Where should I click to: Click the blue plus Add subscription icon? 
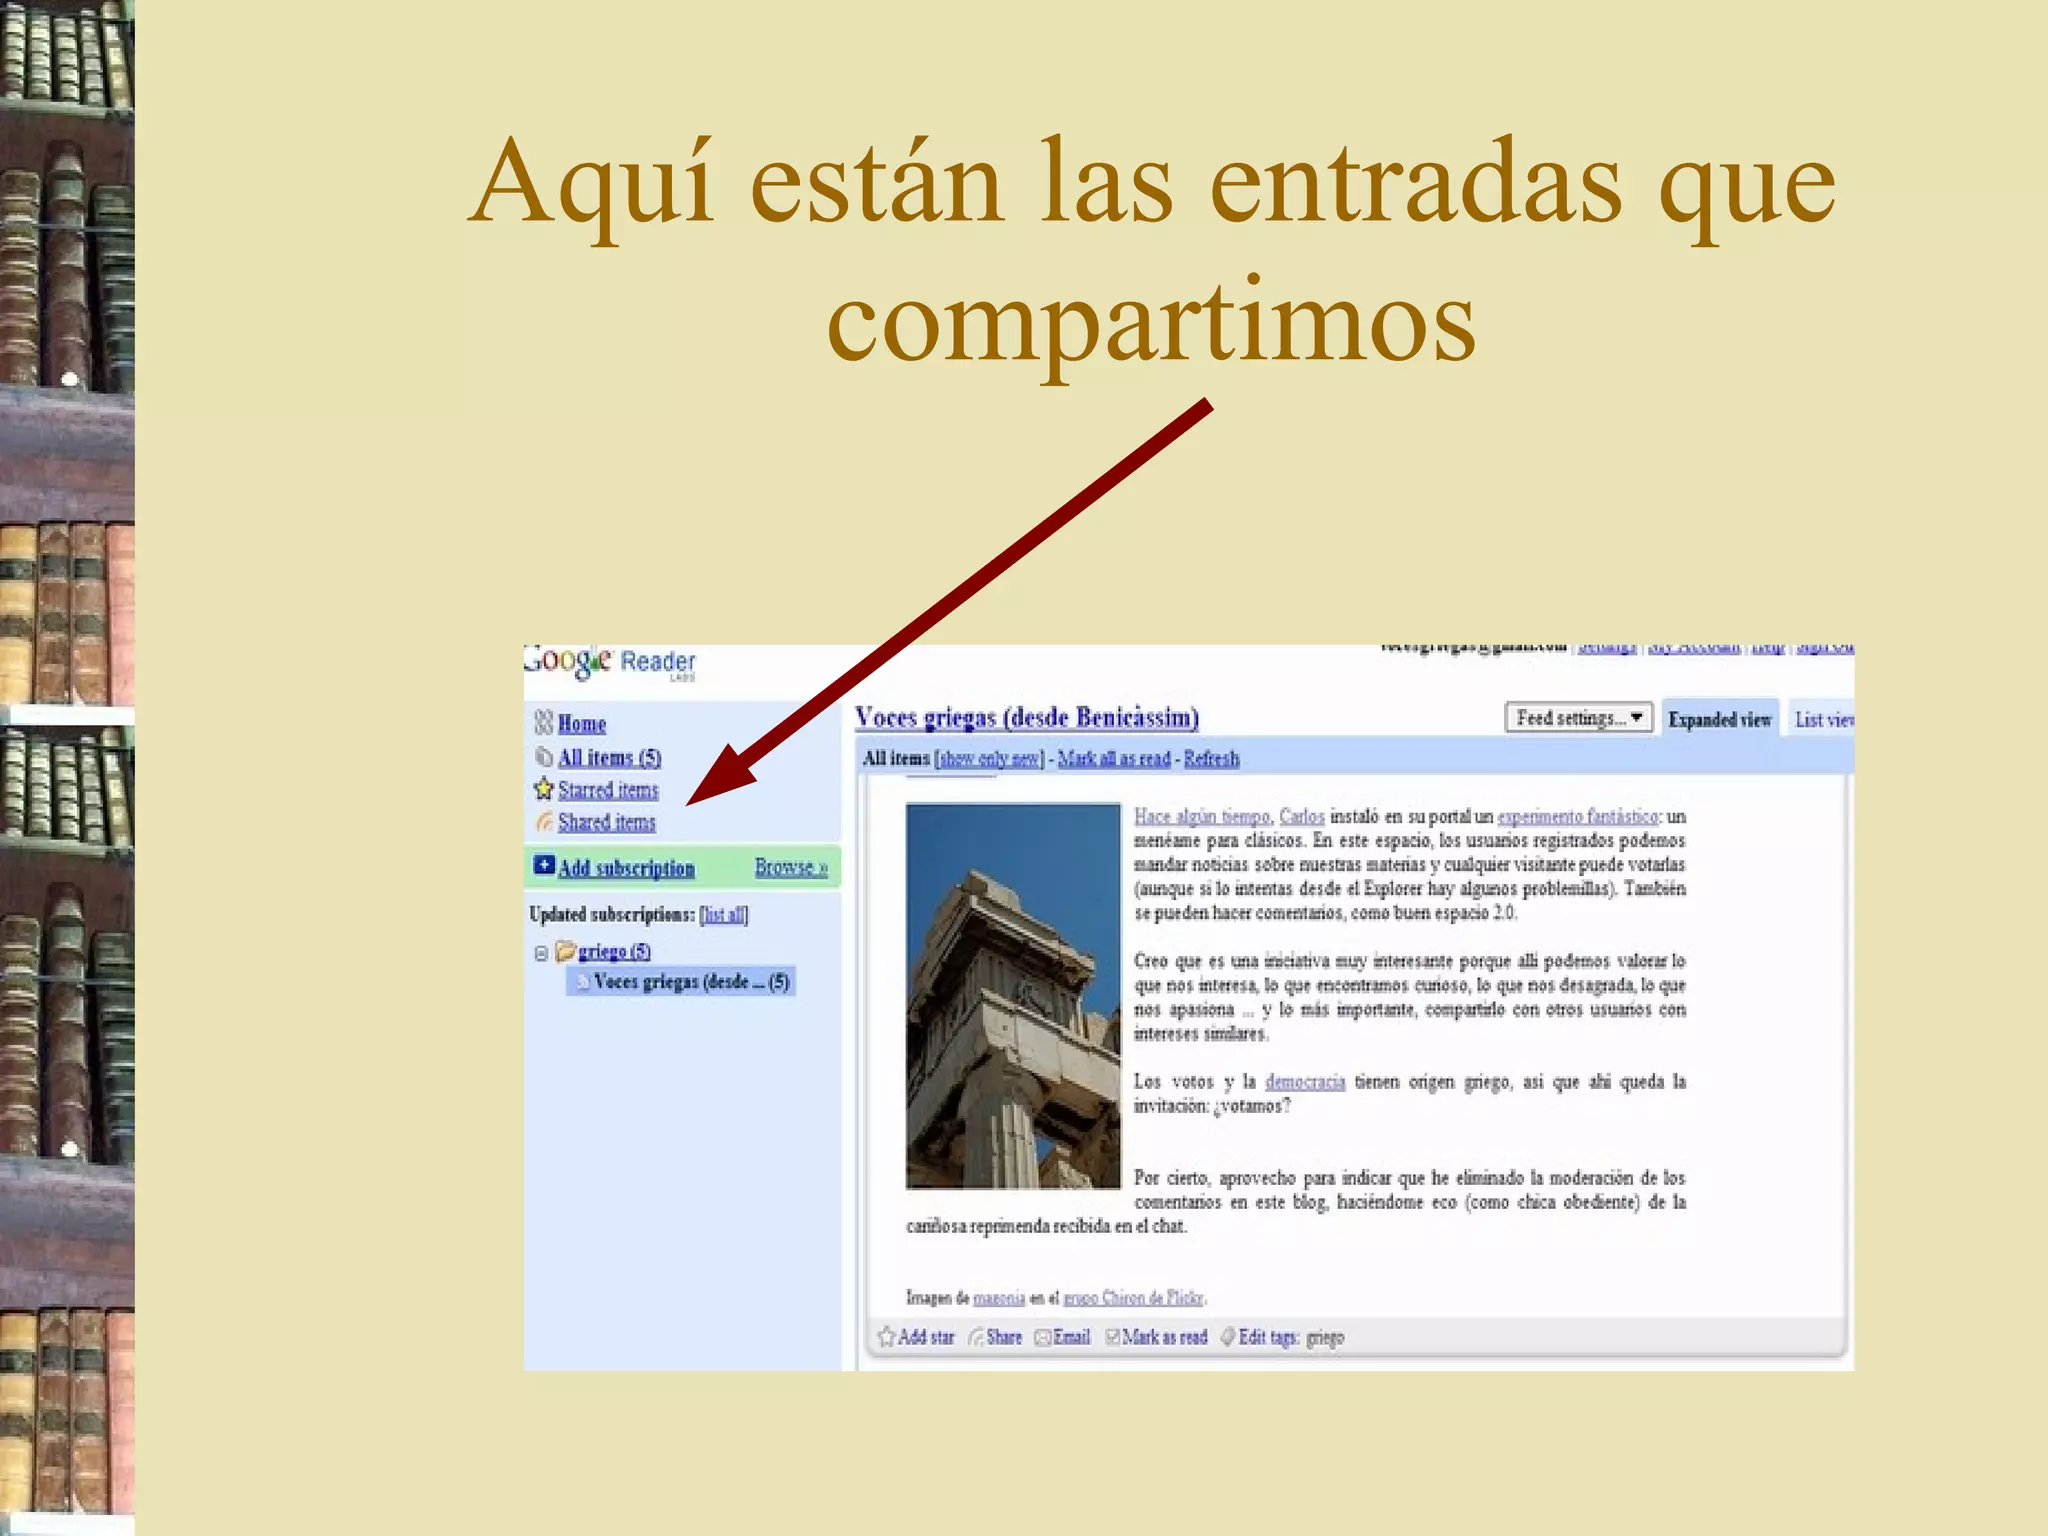(544, 866)
